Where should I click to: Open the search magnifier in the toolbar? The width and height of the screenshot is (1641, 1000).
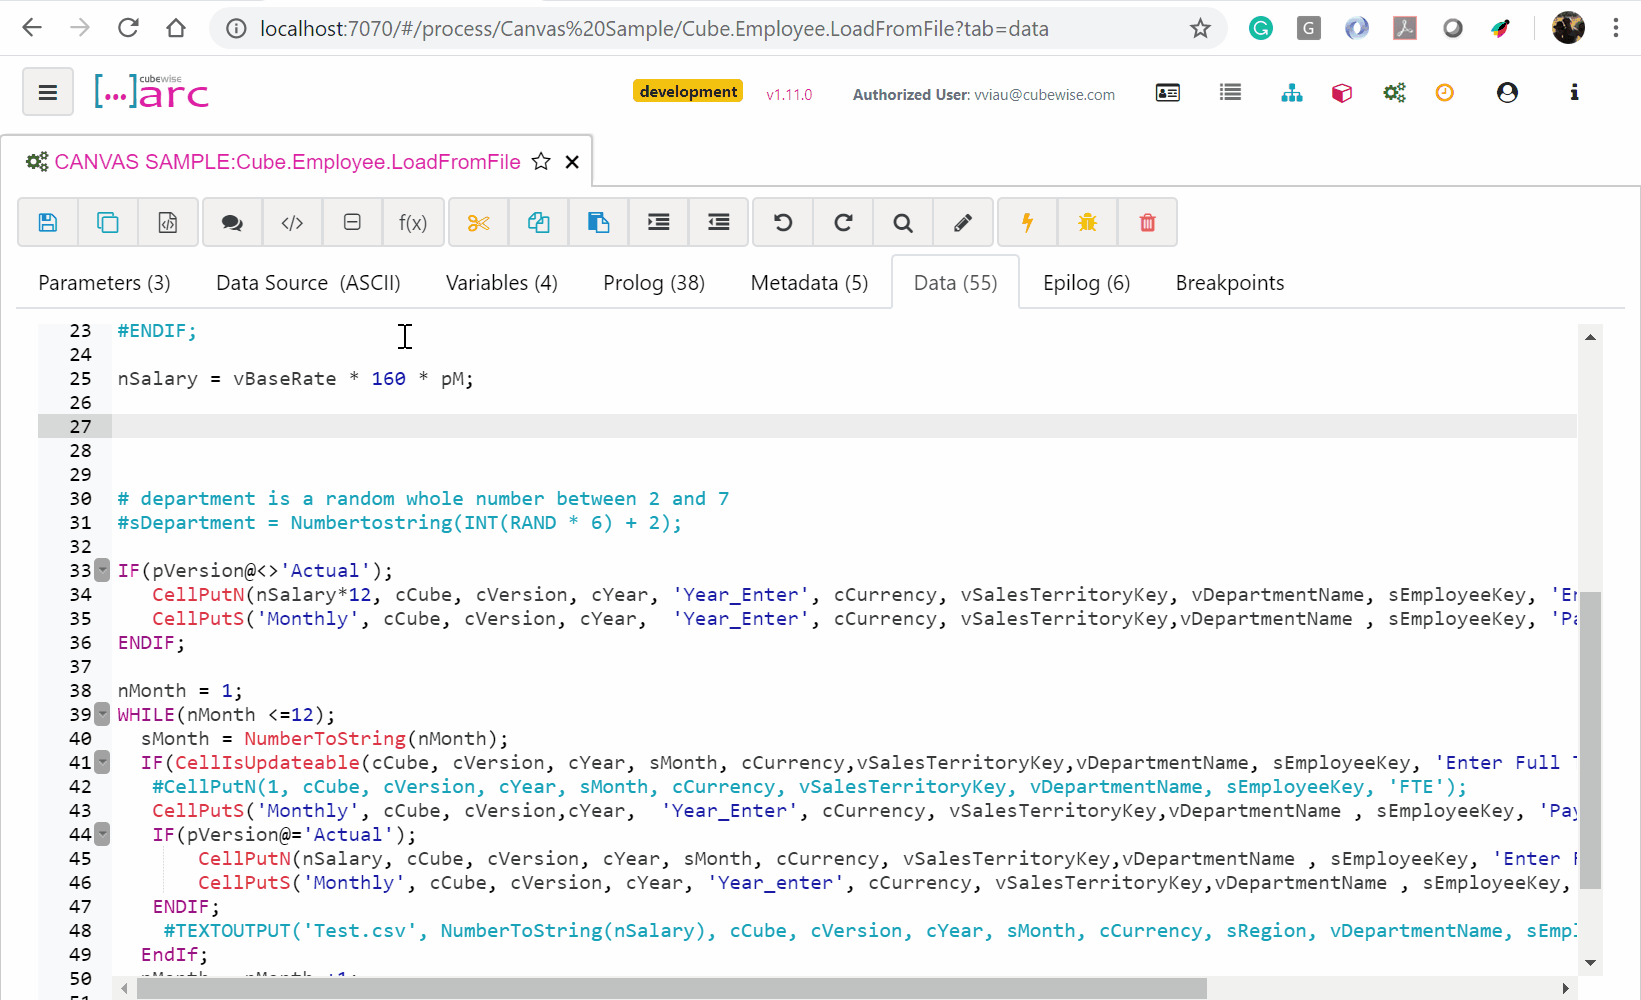tap(903, 222)
